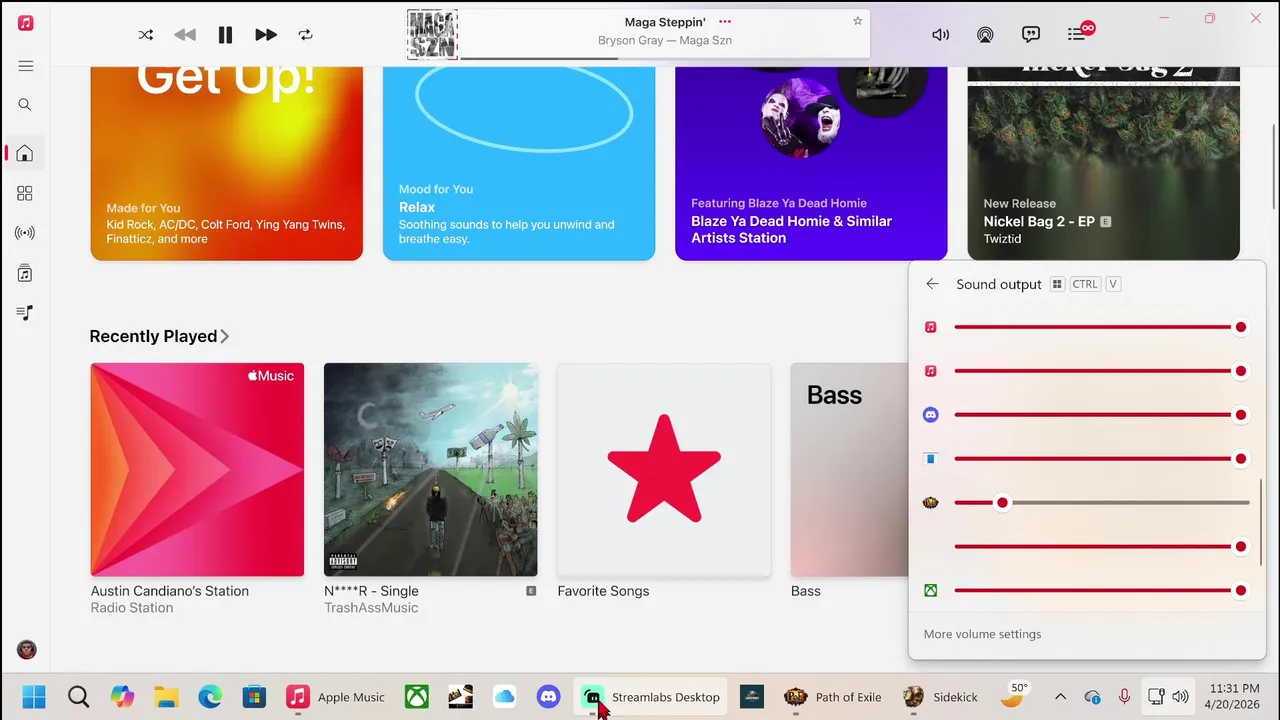This screenshot has width=1280, height=720.
Task: Open the Favorite Songs playlist tile
Action: pos(664,470)
